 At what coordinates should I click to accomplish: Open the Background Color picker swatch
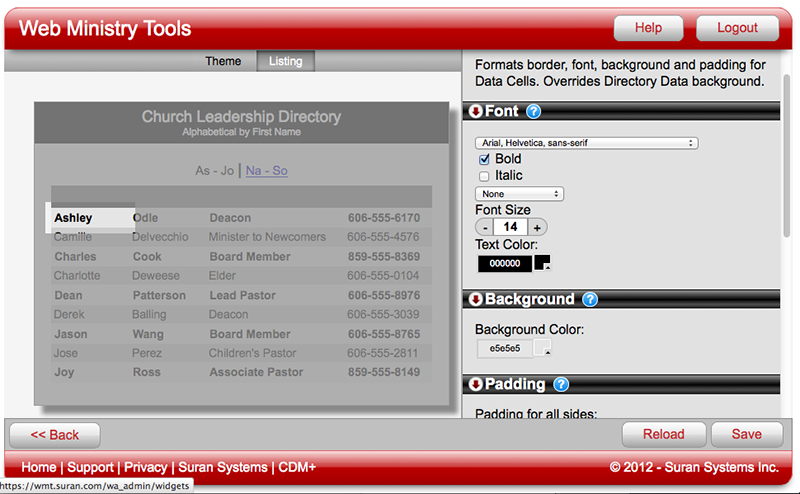point(543,348)
